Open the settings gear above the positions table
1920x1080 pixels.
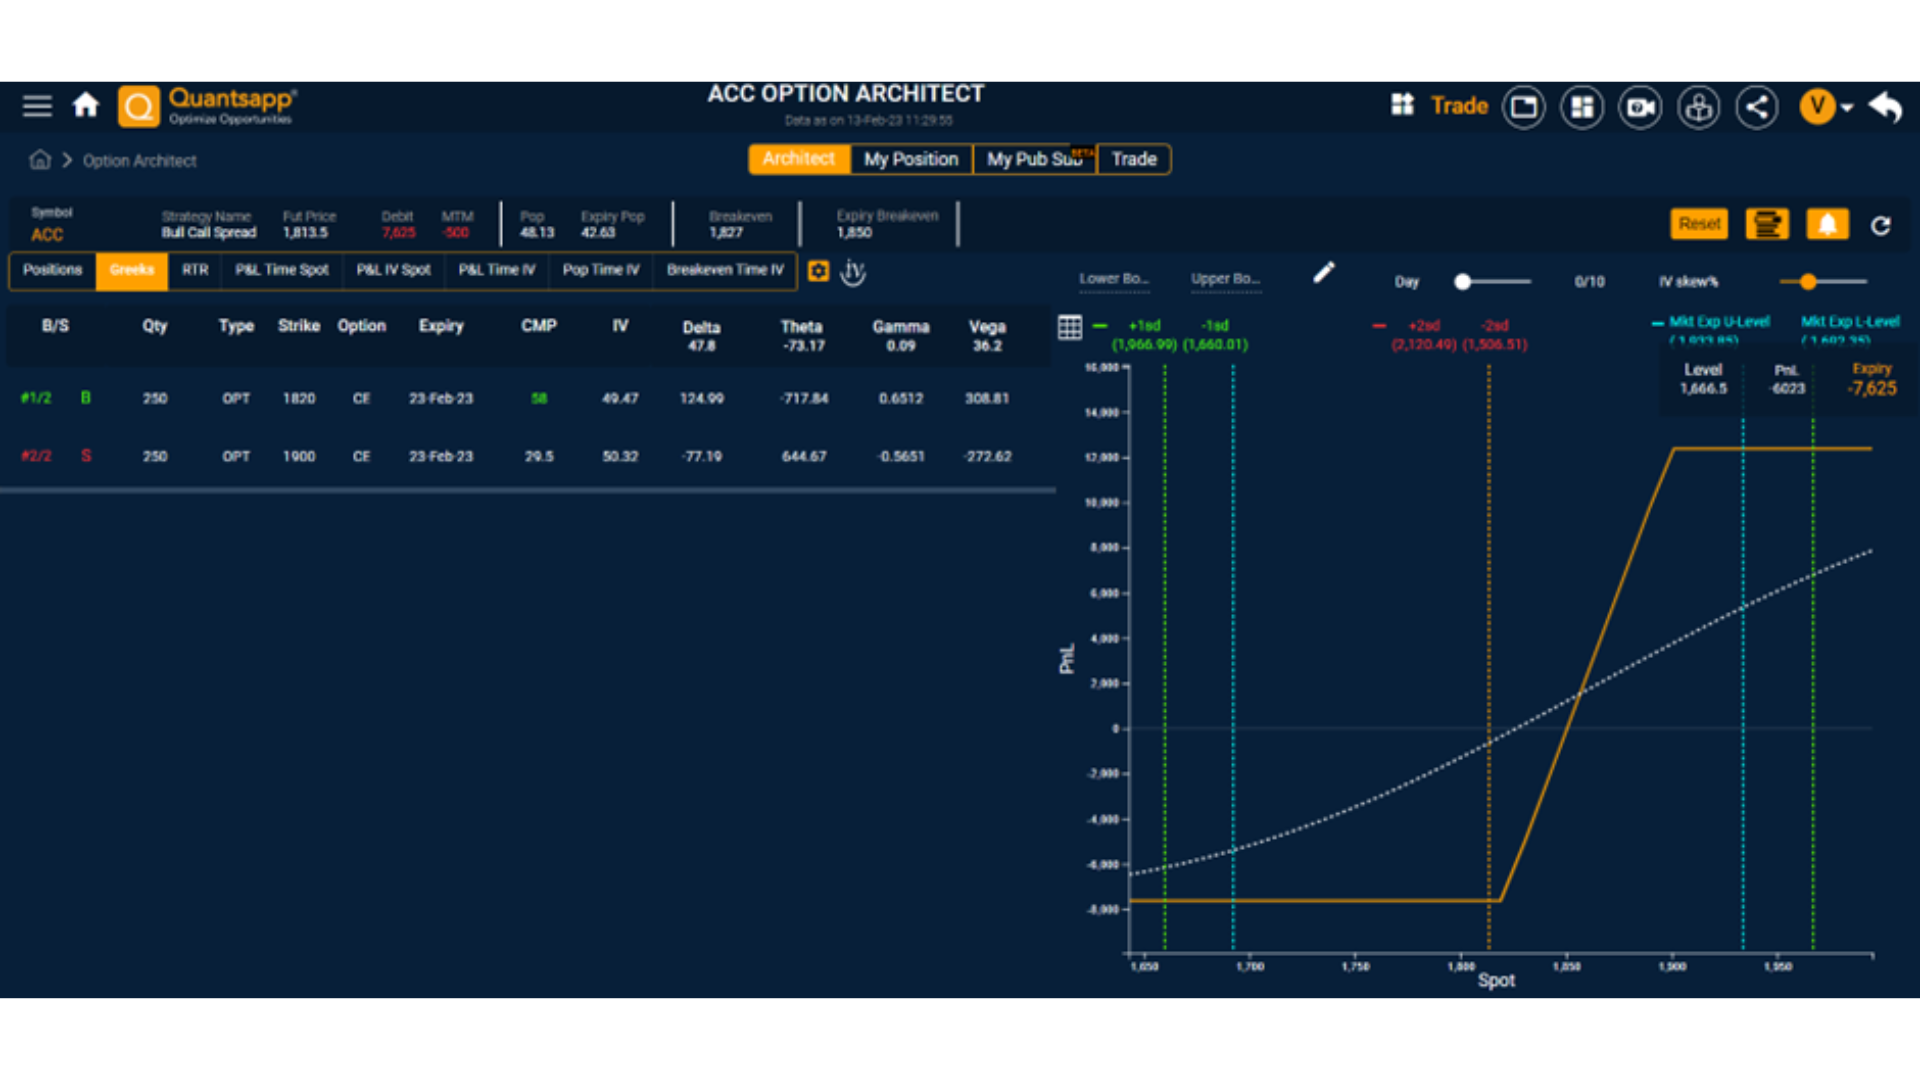coord(818,271)
